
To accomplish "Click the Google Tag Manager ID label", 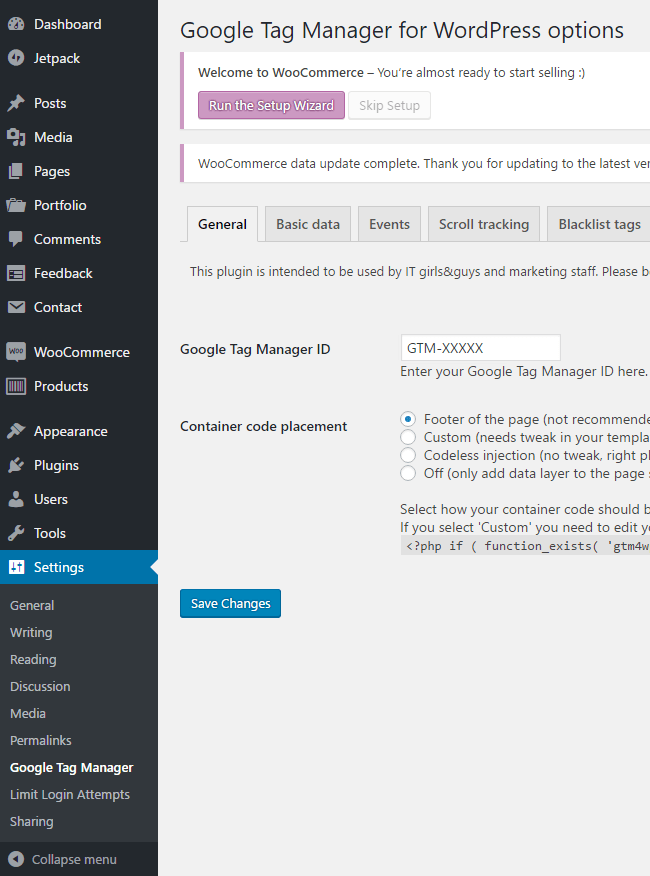I will (x=255, y=349).
